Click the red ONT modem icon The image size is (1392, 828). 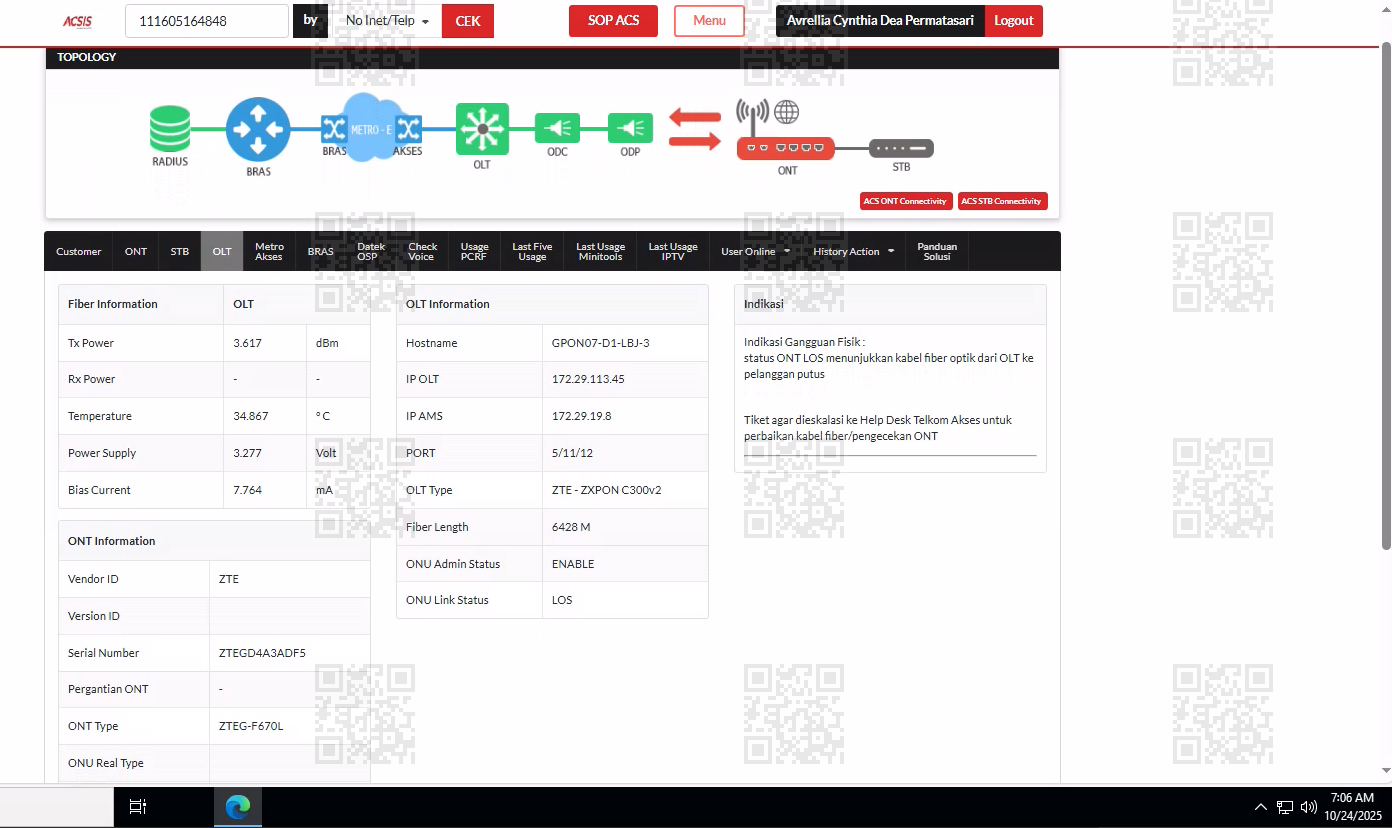[786, 148]
